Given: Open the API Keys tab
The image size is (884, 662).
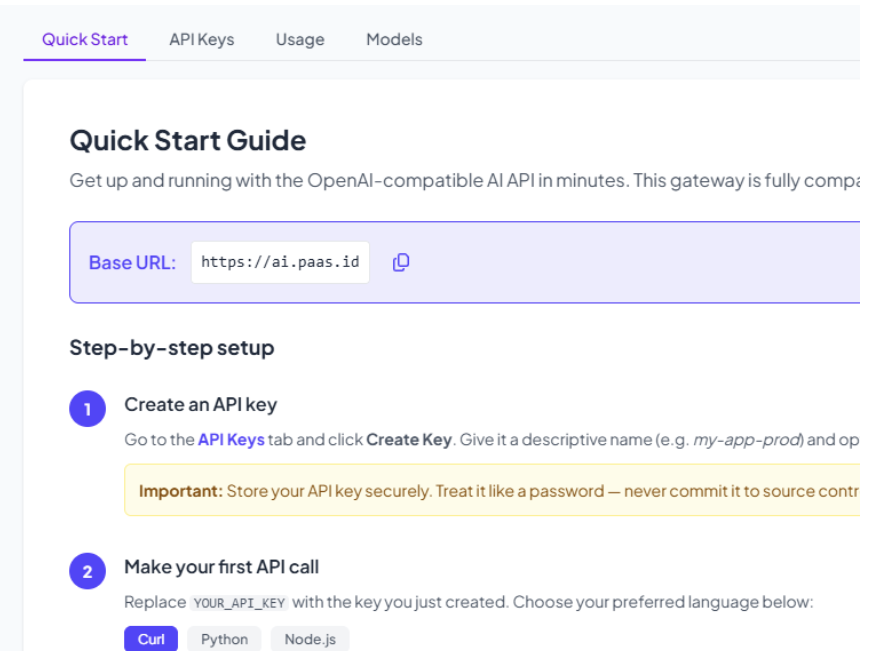Looking at the screenshot, I should [202, 39].
